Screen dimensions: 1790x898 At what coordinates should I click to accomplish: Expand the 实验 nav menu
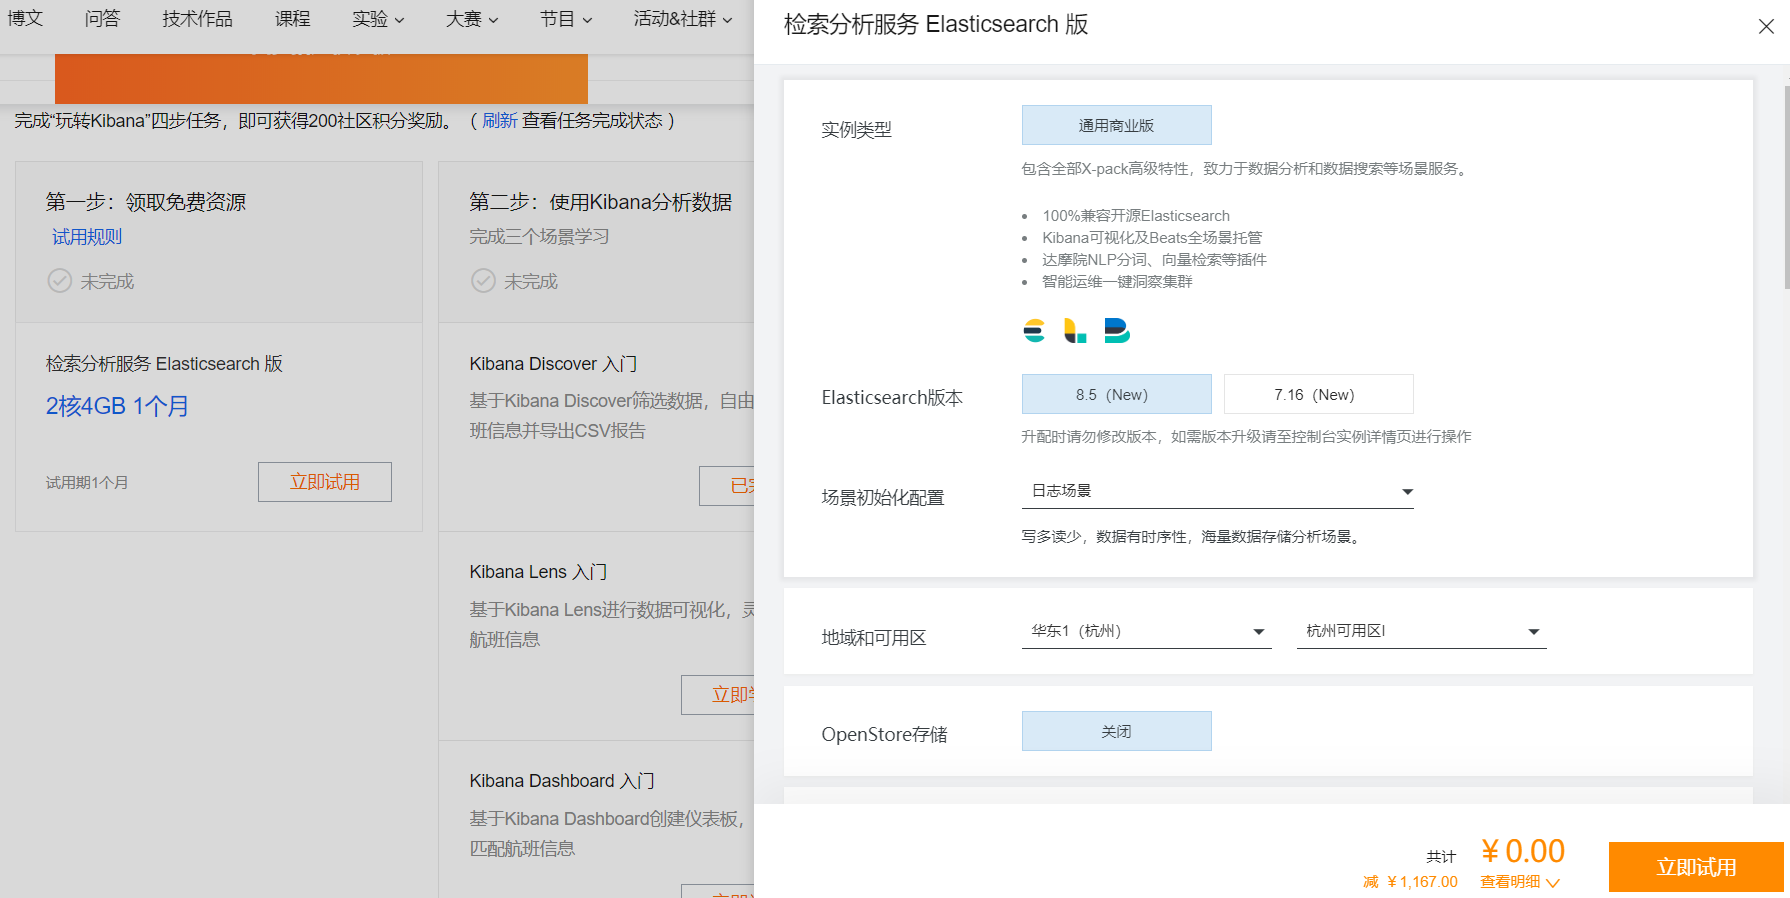[x=378, y=19]
